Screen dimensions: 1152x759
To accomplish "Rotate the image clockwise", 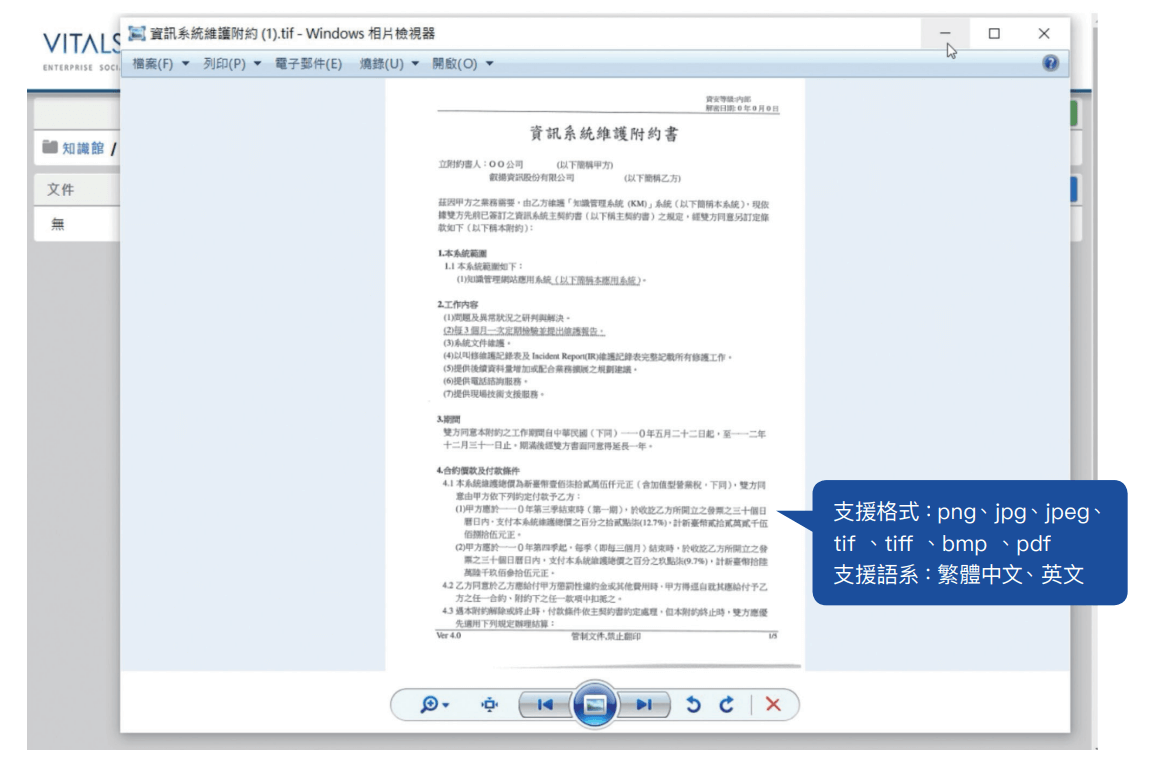I will 726,705.
